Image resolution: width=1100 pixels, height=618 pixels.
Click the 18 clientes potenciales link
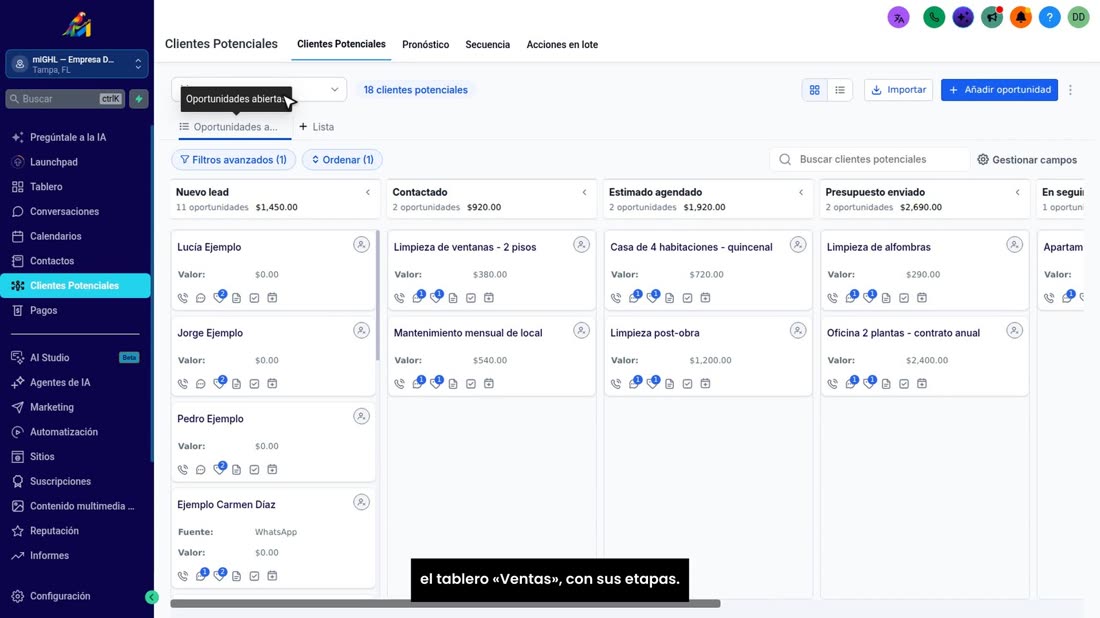click(x=415, y=90)
